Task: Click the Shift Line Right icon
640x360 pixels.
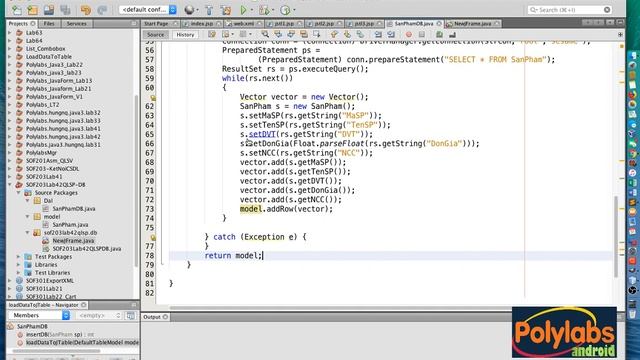Action: [x=391, y=35]
